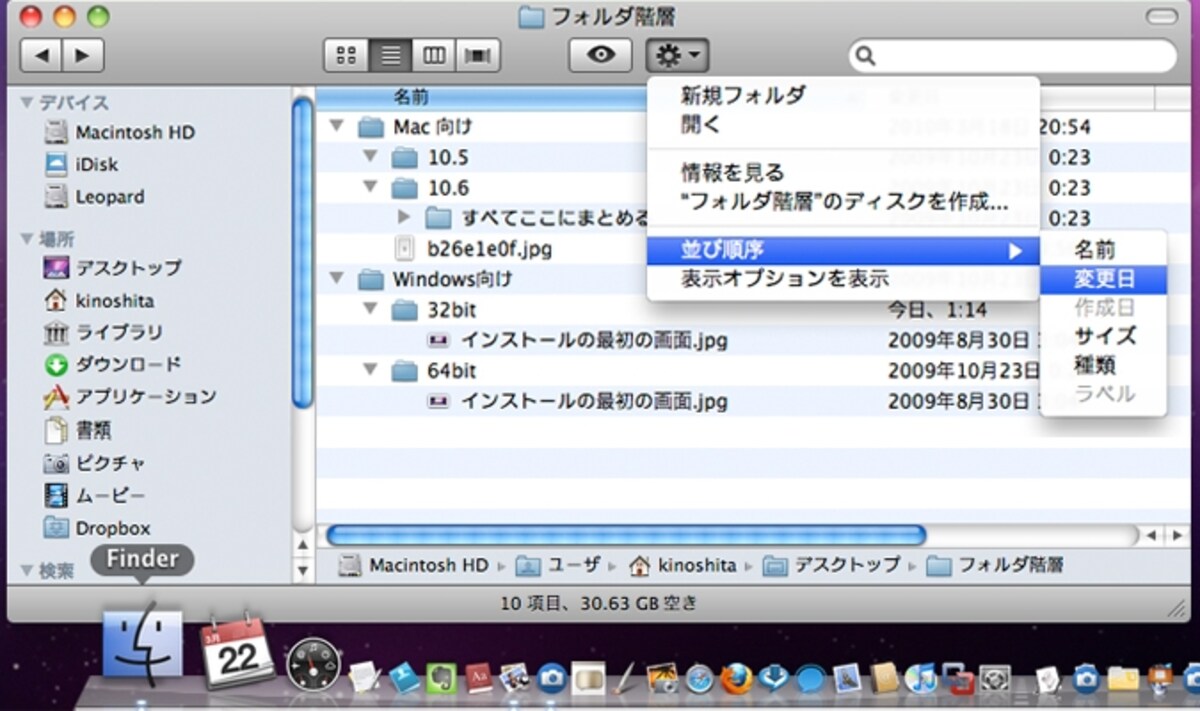
Task: Select インストールの最初の画面.jpg under 64bit
Action: point(593,402)
